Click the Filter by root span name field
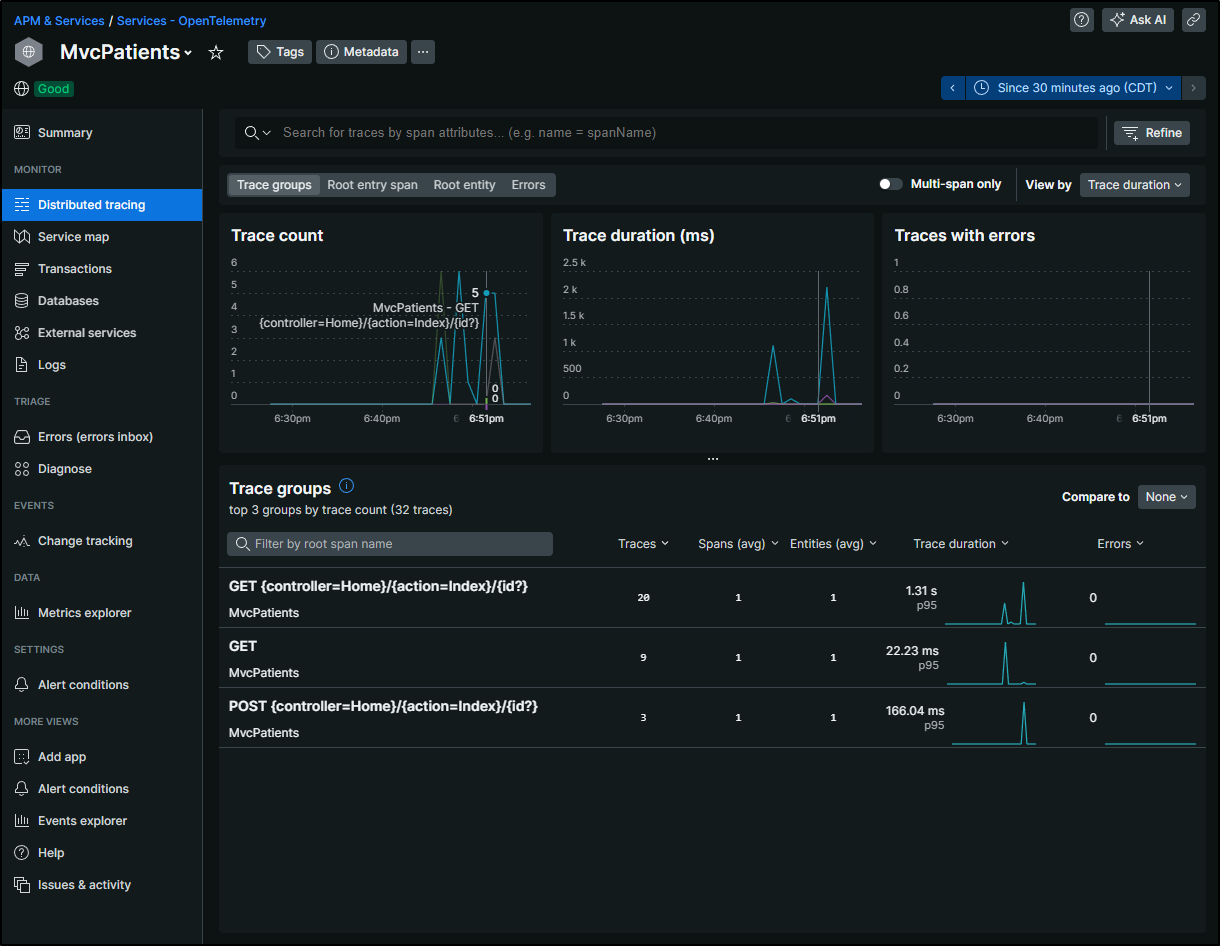The image size is (1220, 946). point(390,544)
